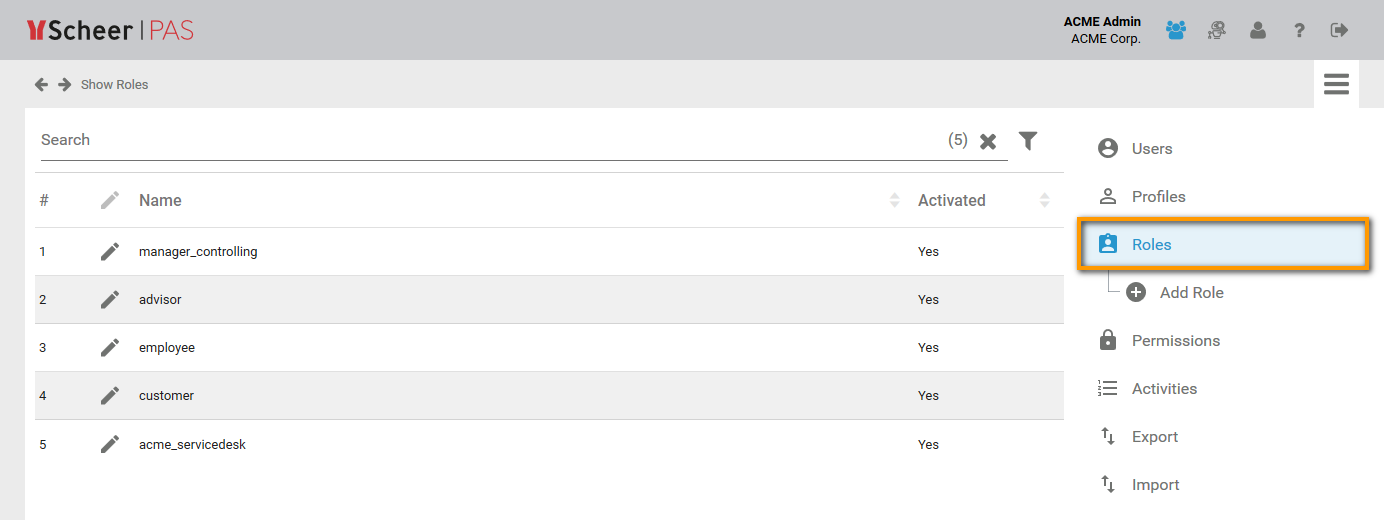The image size is (1384, 520).
Task: Click the edit pencil beside employee
Action: click(x=110, y=348)
